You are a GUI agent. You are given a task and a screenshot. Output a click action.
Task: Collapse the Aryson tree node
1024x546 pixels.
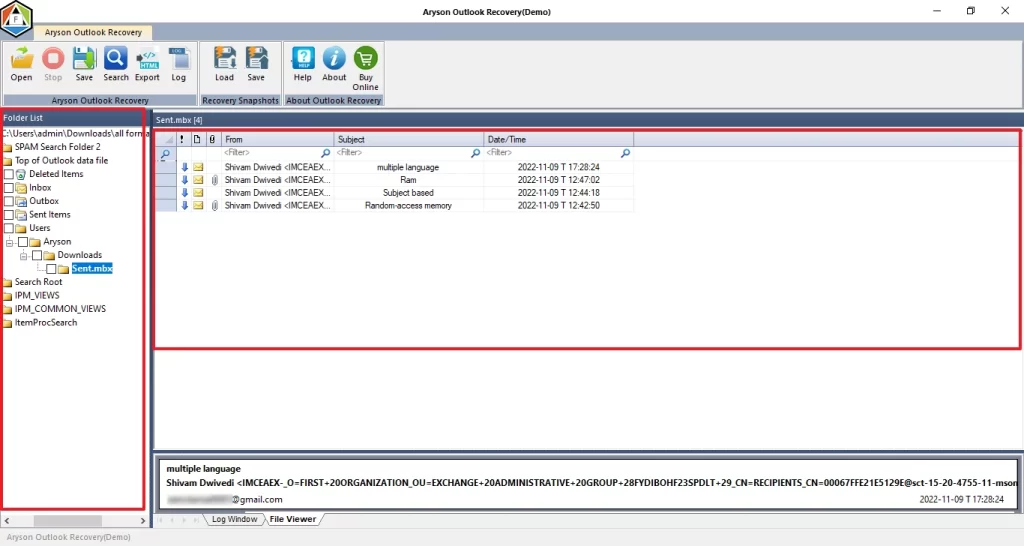pos(10,242)
